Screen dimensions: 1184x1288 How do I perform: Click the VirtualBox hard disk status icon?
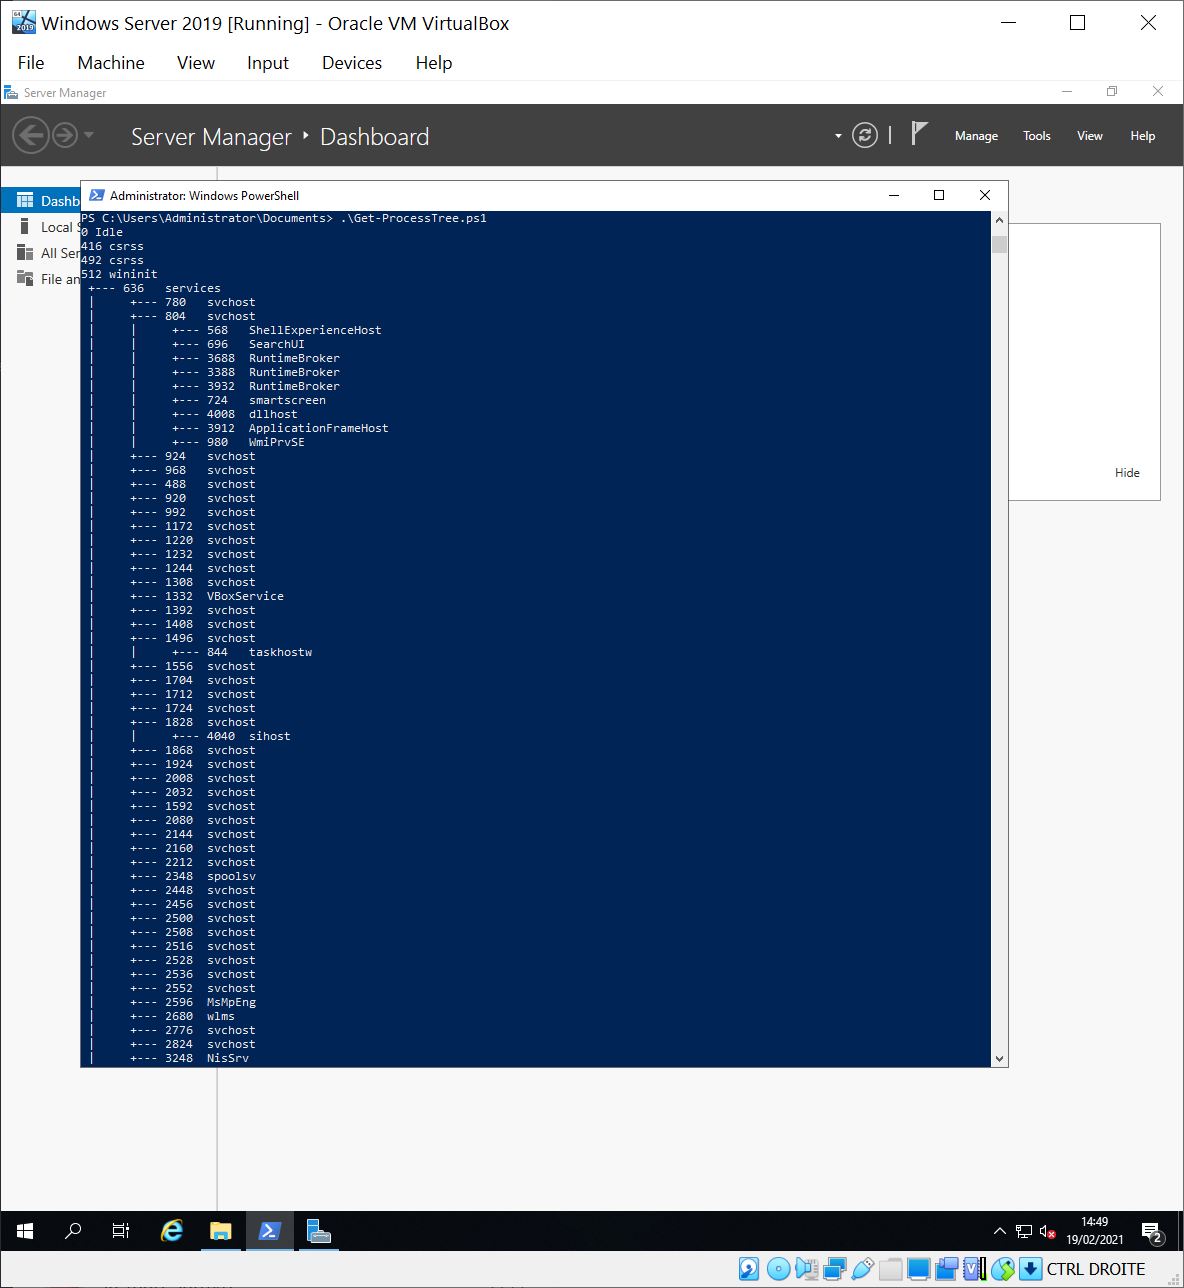749,1269
